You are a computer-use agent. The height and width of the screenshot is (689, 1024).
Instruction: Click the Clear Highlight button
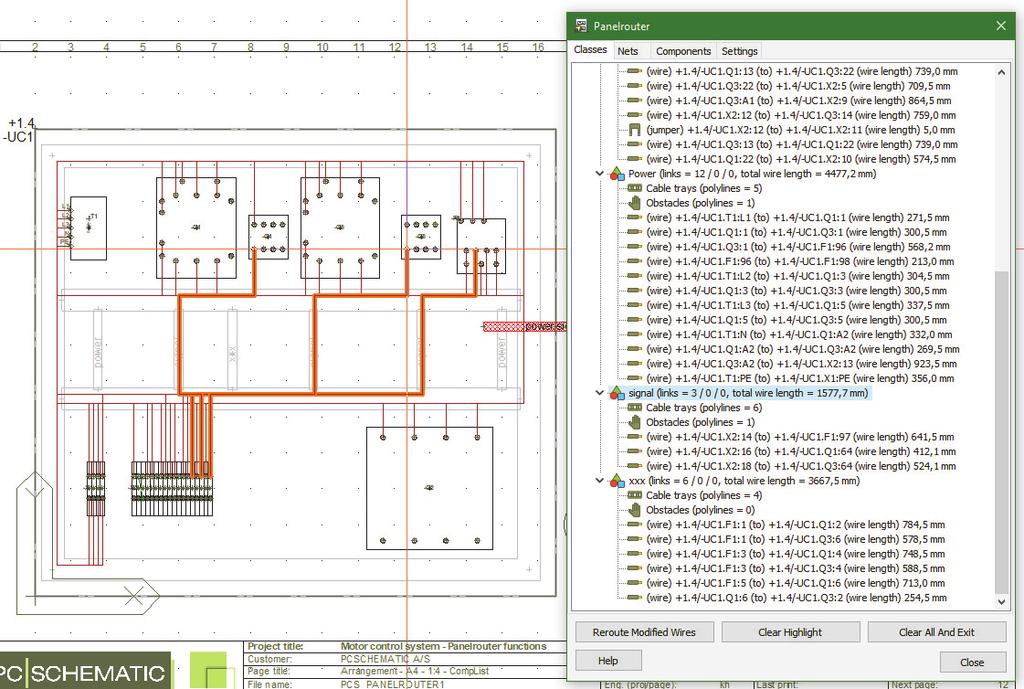(790, 632)
